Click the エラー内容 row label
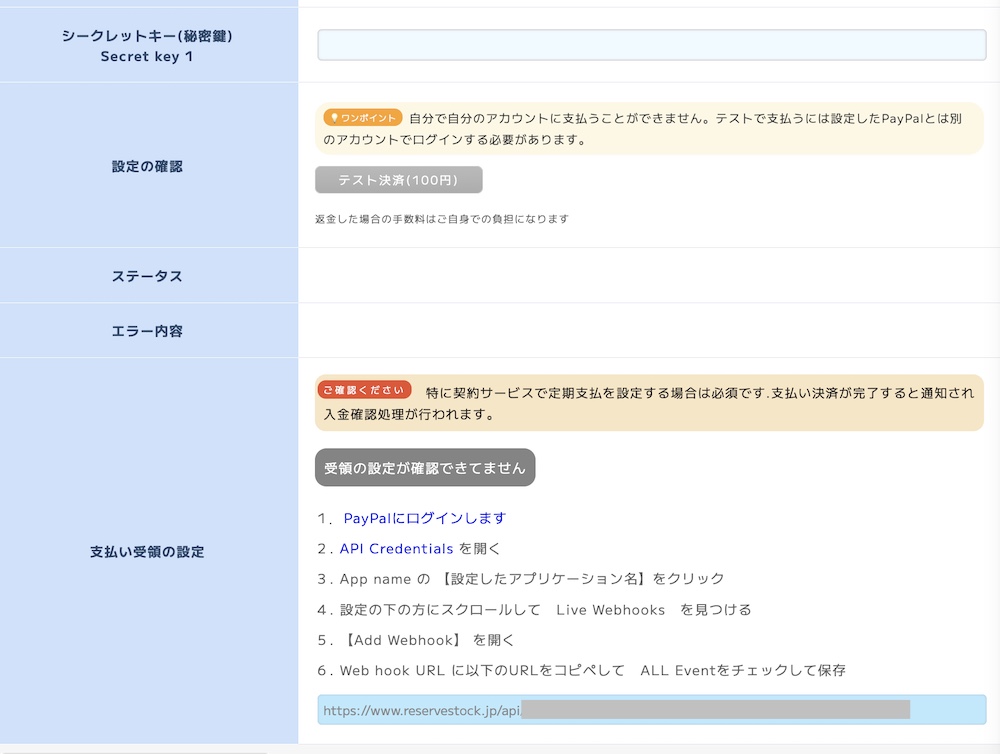Image resolution: width=1000 pixels, height=754 pixels. pos(148,331)
